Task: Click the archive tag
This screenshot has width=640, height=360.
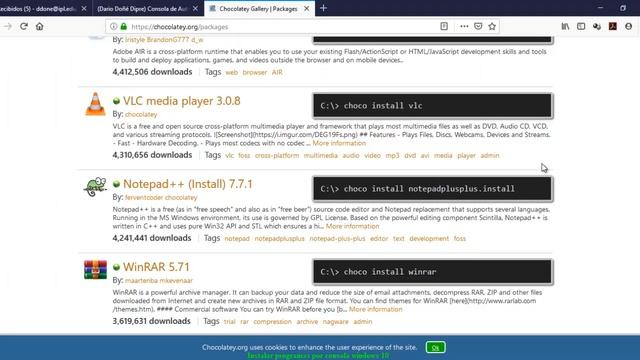Action: [x=307, y=322]
